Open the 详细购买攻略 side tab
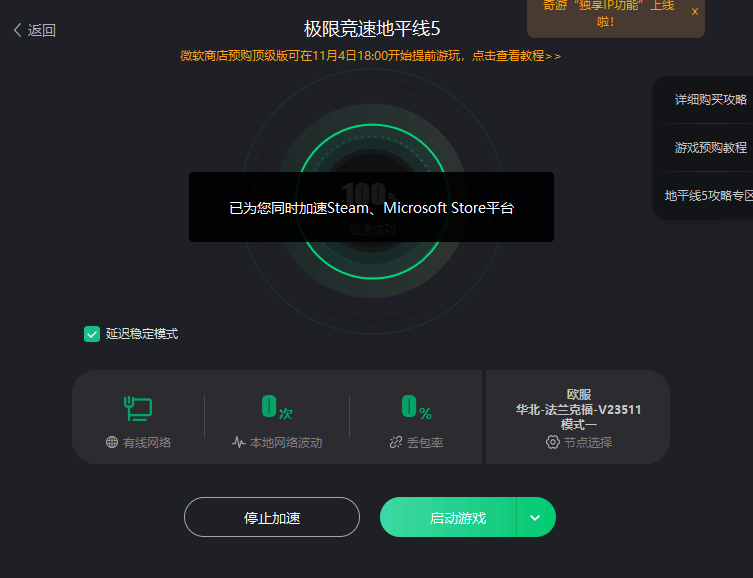The image size is (753, 578). 711,100
